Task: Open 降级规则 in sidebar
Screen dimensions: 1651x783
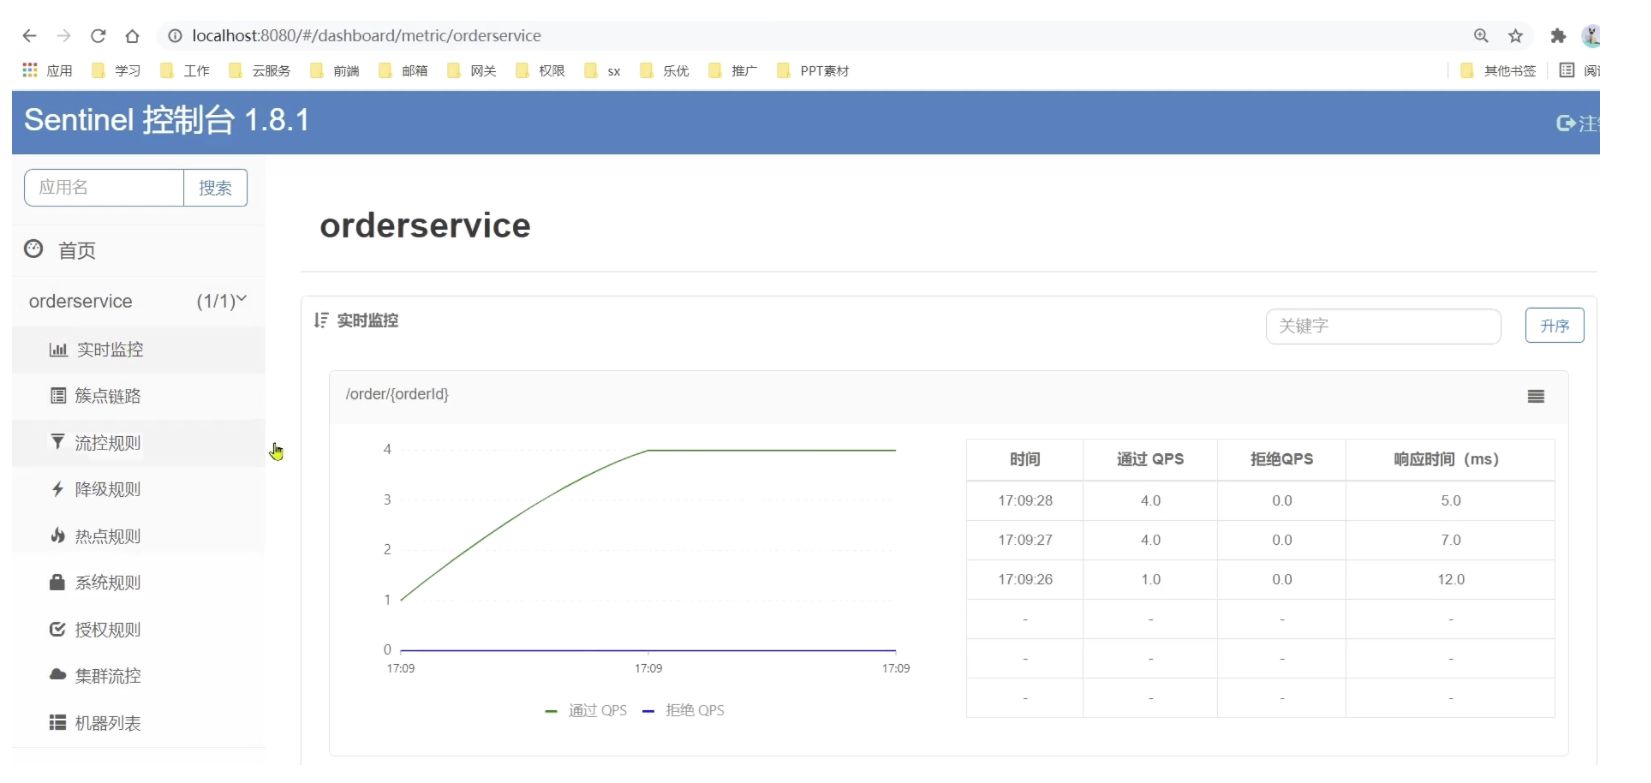Action: click(x=138, y=489)
